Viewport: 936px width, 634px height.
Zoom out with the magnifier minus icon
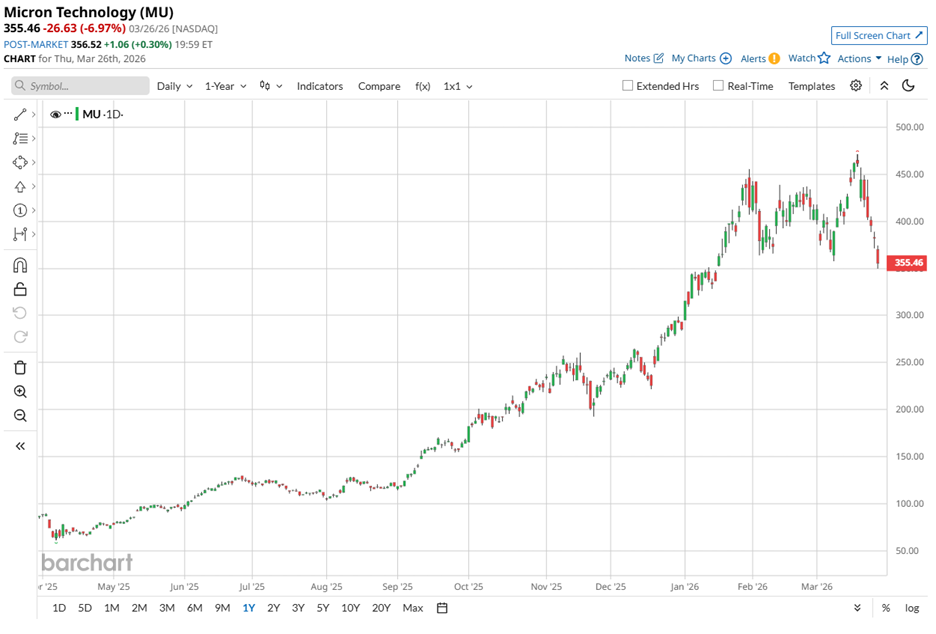[20, 416]
